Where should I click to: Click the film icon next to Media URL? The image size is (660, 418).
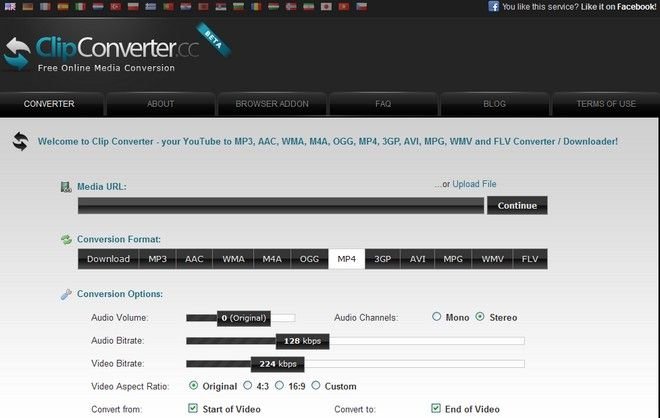[x=66, y=187]
